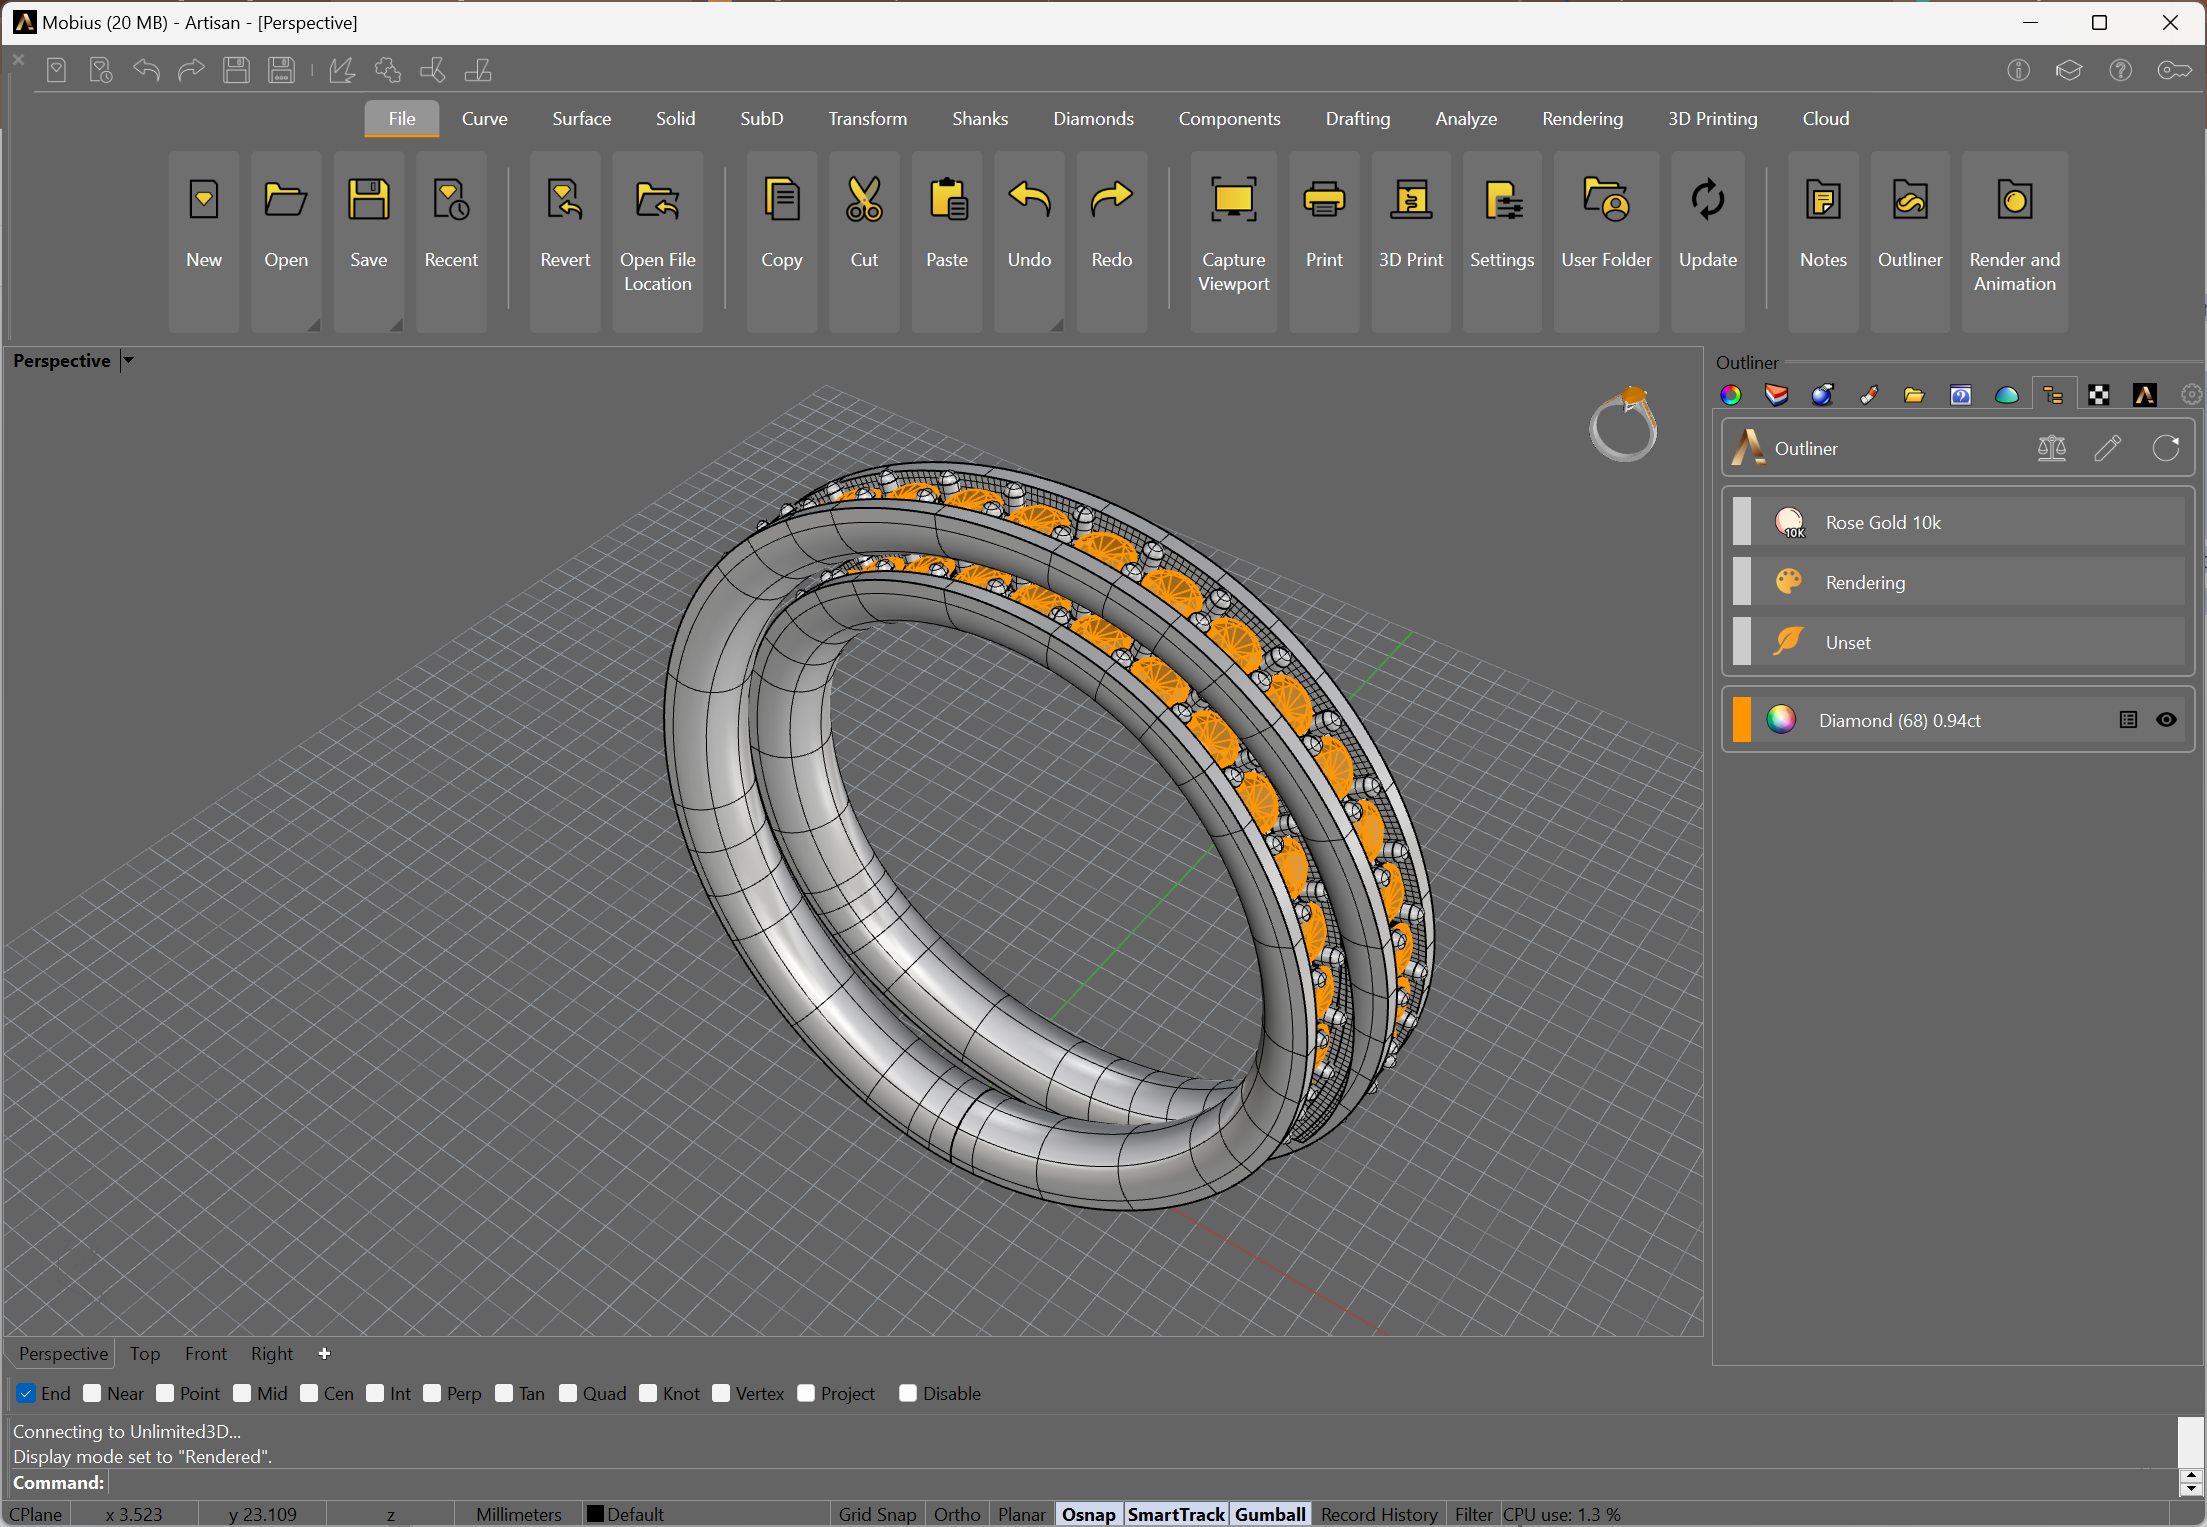The width and height of the screenshot is (2207, 1527).
Task: Uncheck the End osnap checkbox
Action: coord(27,1393)
